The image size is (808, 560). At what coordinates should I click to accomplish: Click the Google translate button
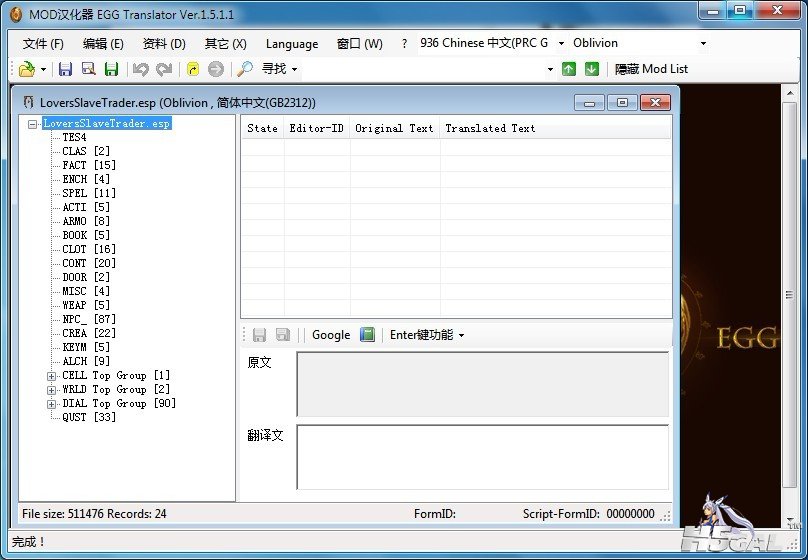331,335
